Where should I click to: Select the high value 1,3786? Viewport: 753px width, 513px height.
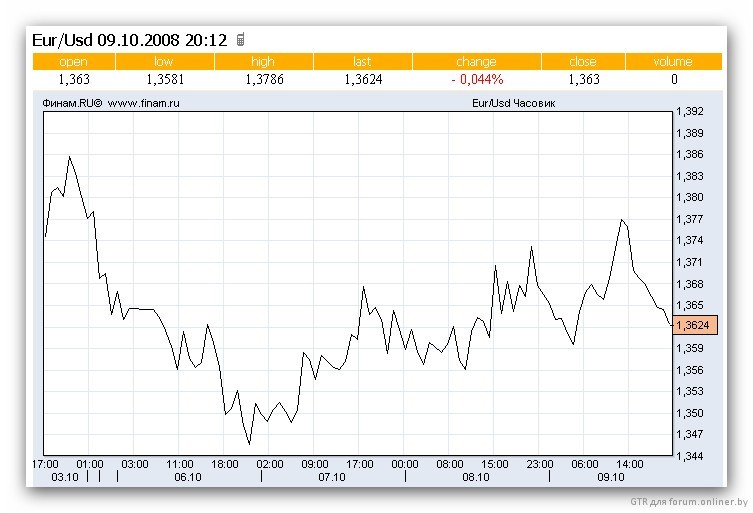(264, 79)
